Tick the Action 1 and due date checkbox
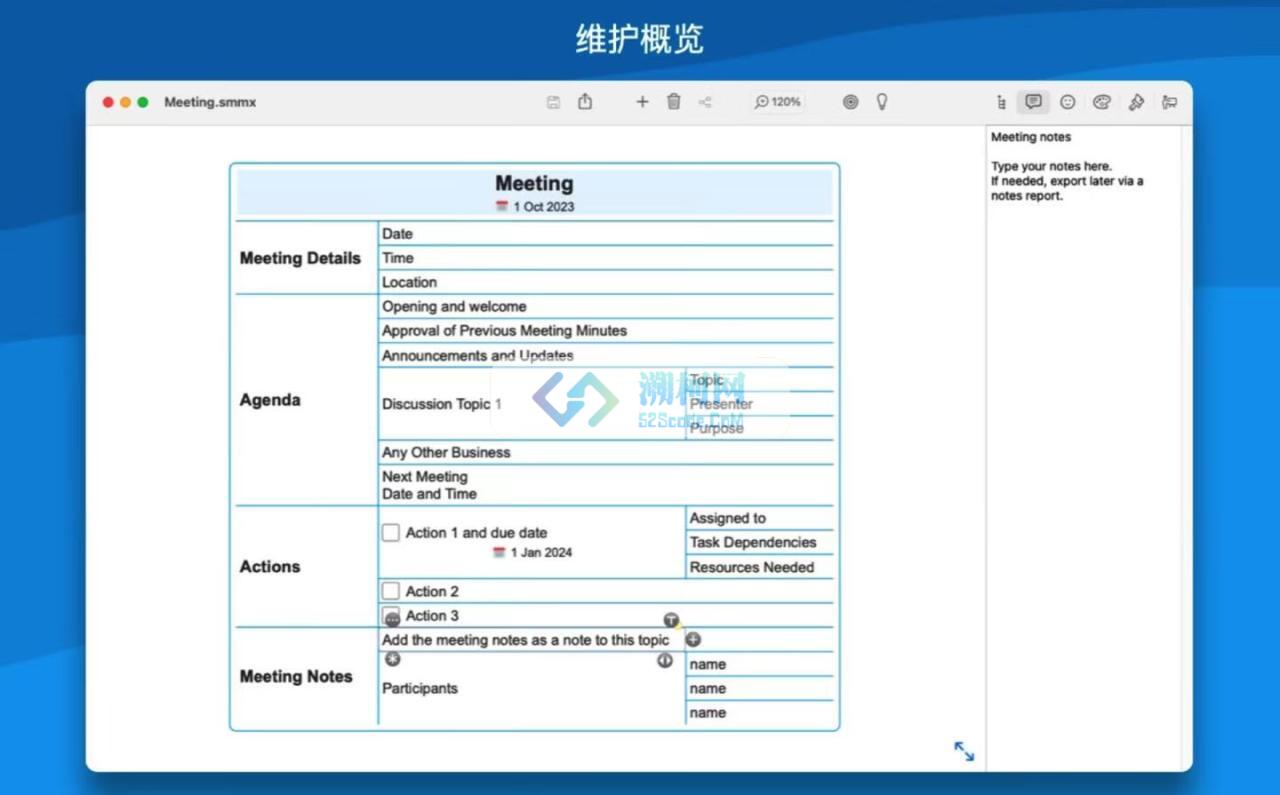Viewport: 1280px width, 795px height. coord(391,533)
